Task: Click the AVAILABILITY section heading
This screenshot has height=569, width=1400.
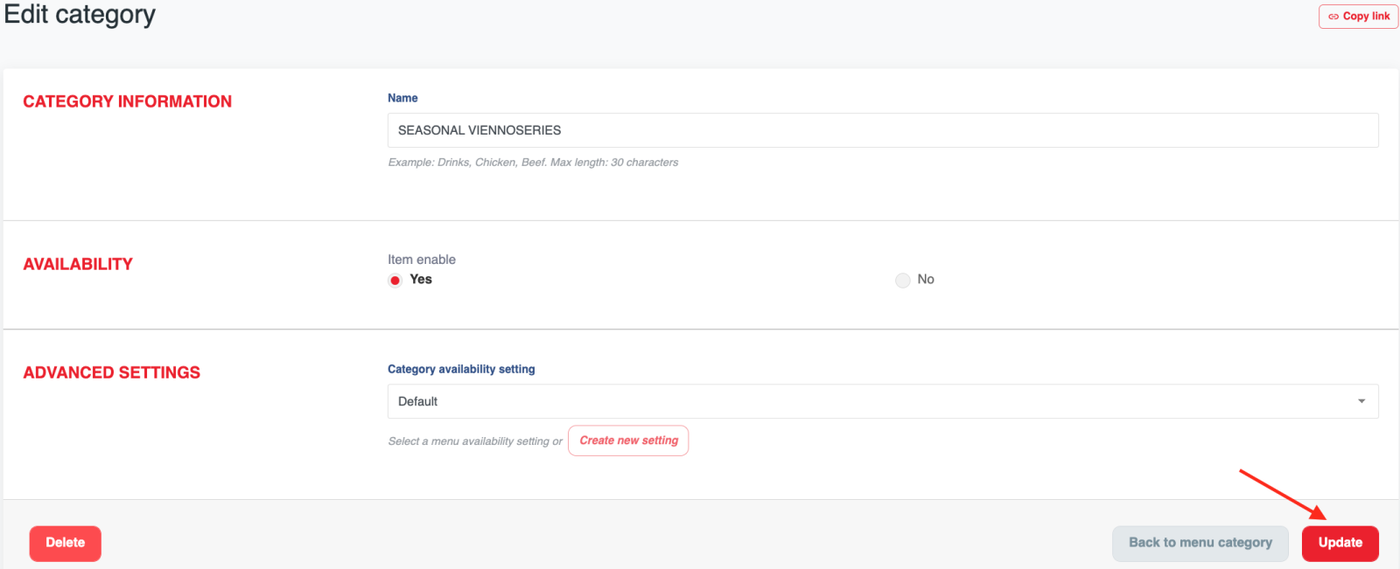Action: 78,264
